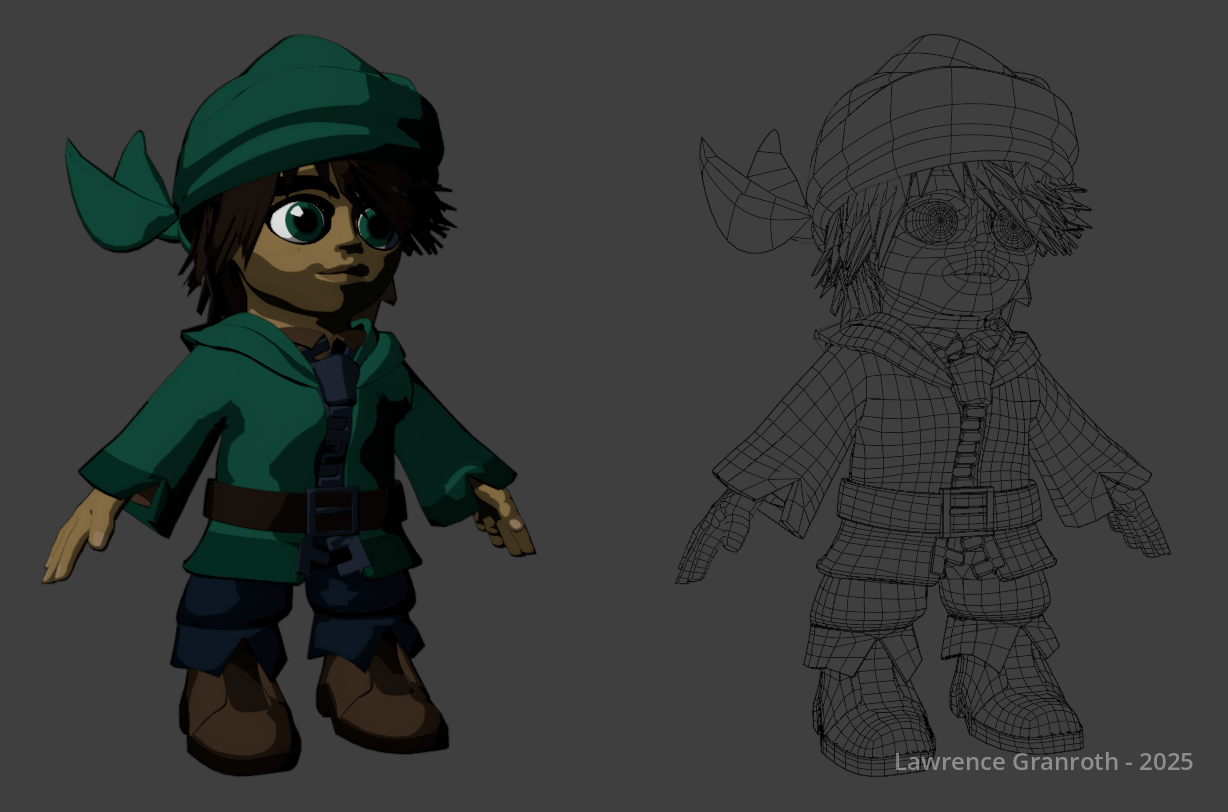The image size is (1228, 812).
Task: Select the rendered character's brown boot
Action: click(235, 720)
